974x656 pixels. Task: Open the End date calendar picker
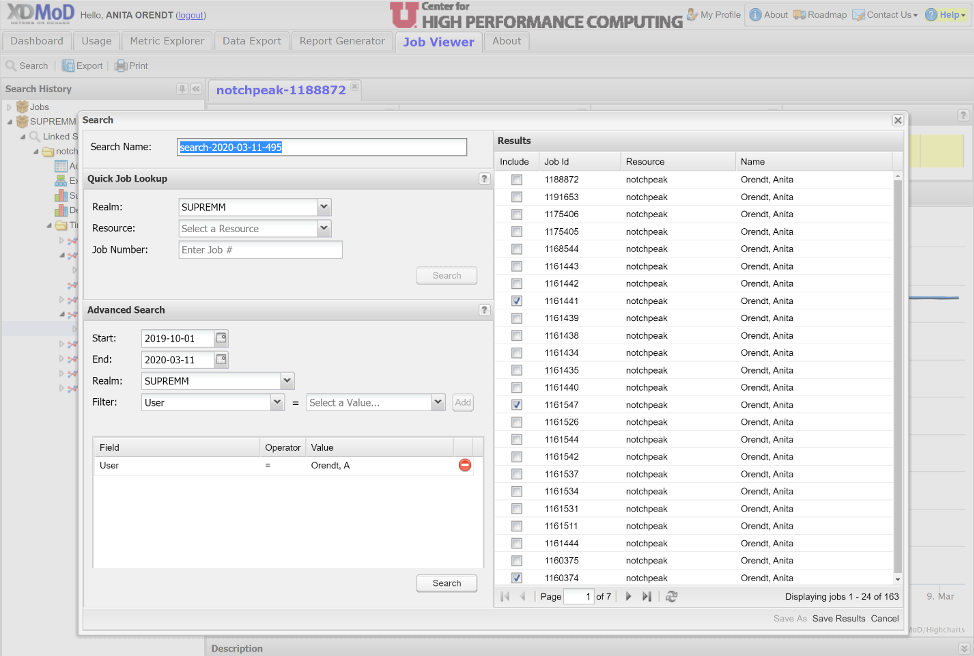tap(221, 360)
